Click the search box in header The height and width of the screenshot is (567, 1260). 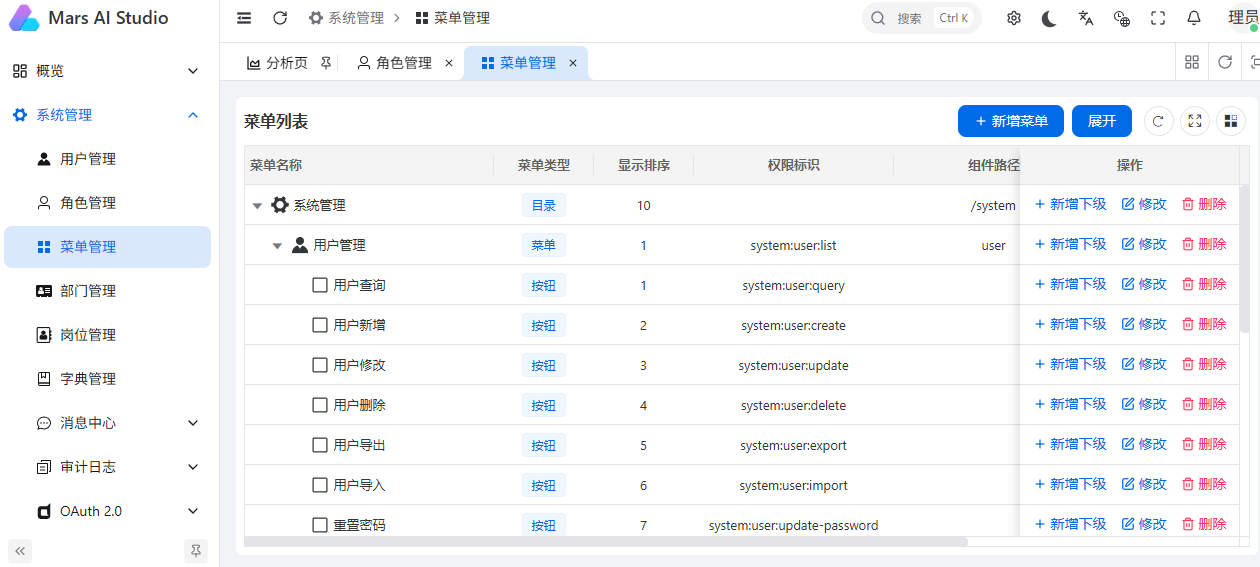click(921, 18)
